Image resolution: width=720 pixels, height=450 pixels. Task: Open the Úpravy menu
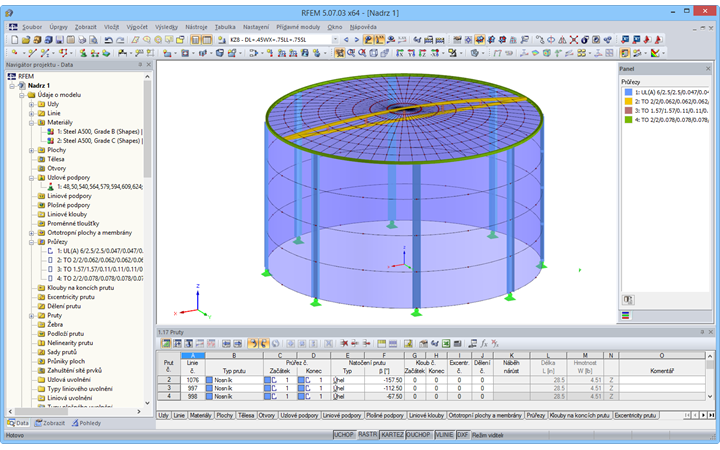59,27
